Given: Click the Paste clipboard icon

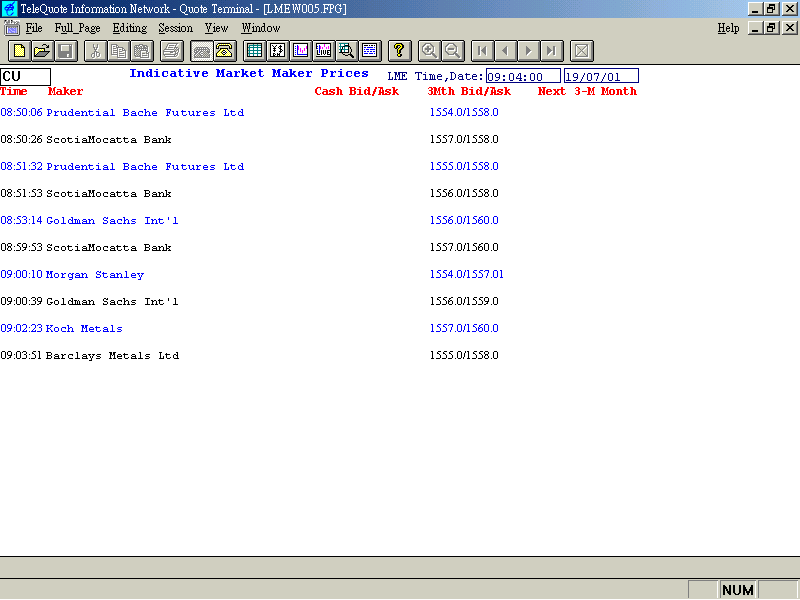Looking at the screenshot, I should 142,51.
